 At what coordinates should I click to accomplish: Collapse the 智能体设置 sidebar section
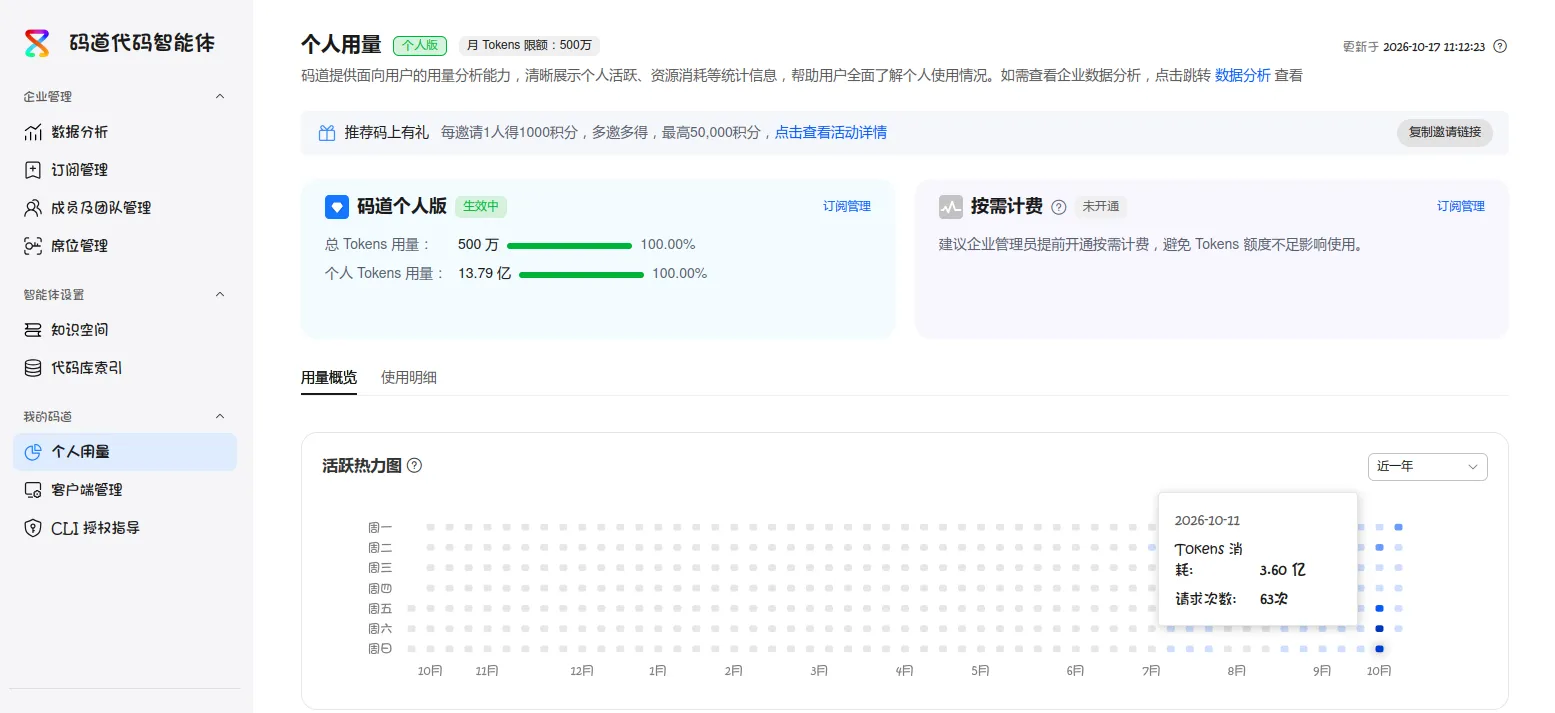(221, 295)
